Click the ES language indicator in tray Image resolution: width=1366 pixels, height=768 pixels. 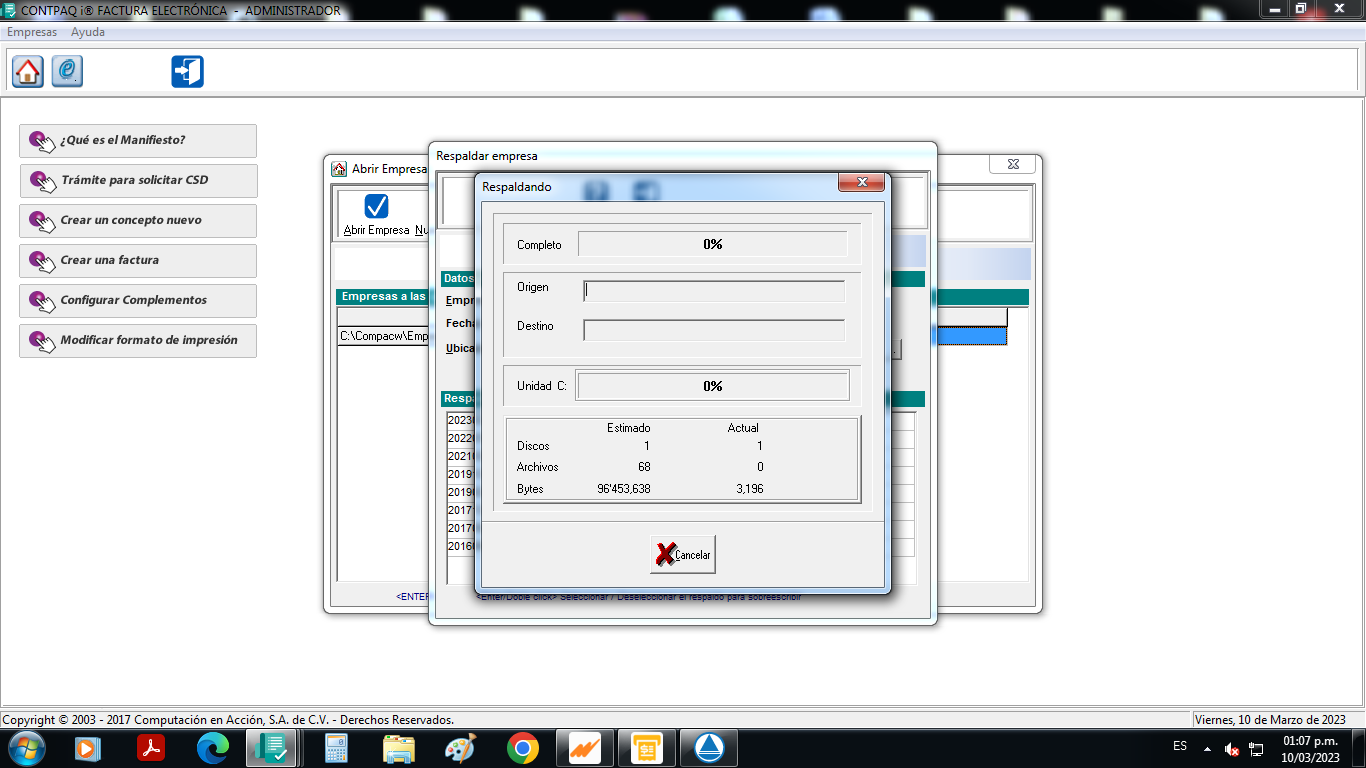tap(1180, 746)
